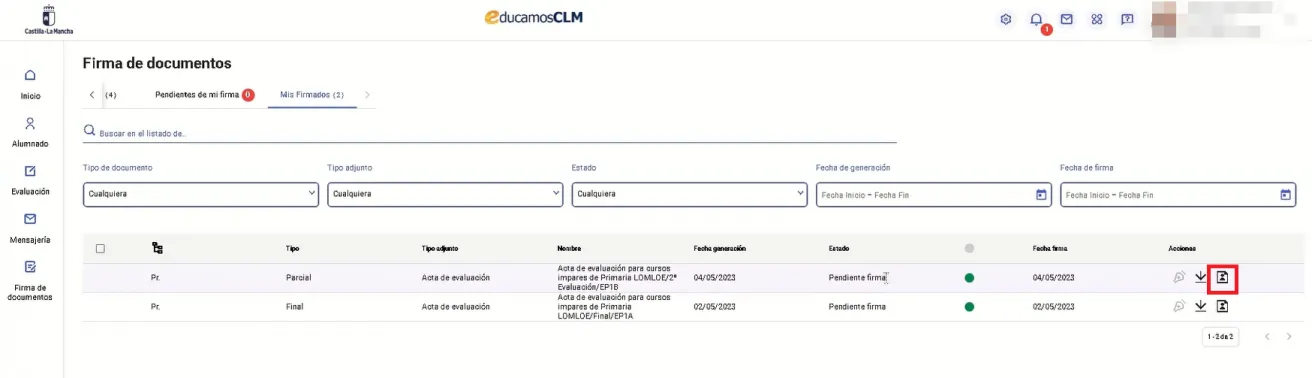Expand the Tipo adjunto dropdown
The width and height of the screenshot is (1312, 378).
click(x=445, y=194)
